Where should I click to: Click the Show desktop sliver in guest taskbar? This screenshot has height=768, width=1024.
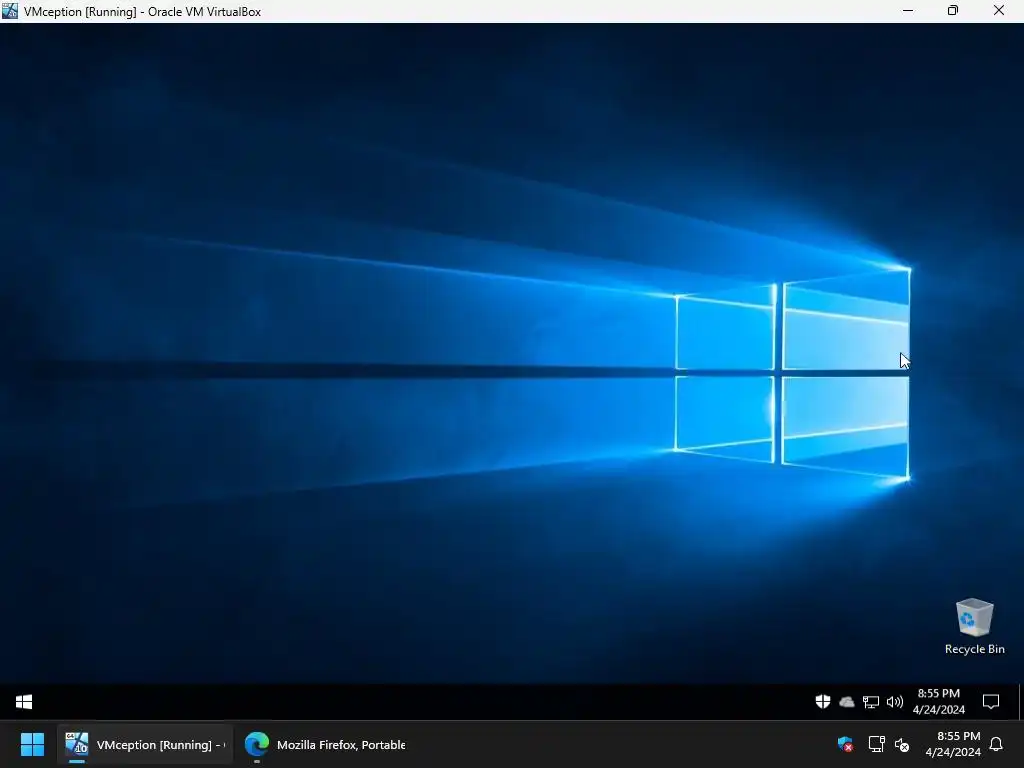tap(1020, 701)
